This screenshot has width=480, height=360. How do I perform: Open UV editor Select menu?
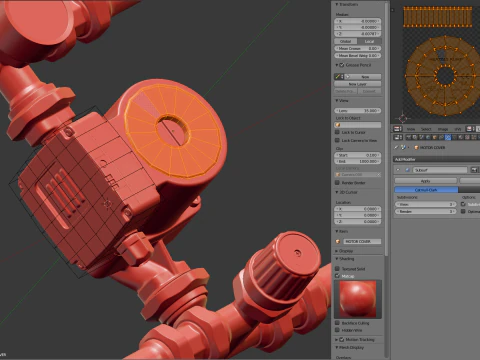pyautogui.click(x=426, y=129)
